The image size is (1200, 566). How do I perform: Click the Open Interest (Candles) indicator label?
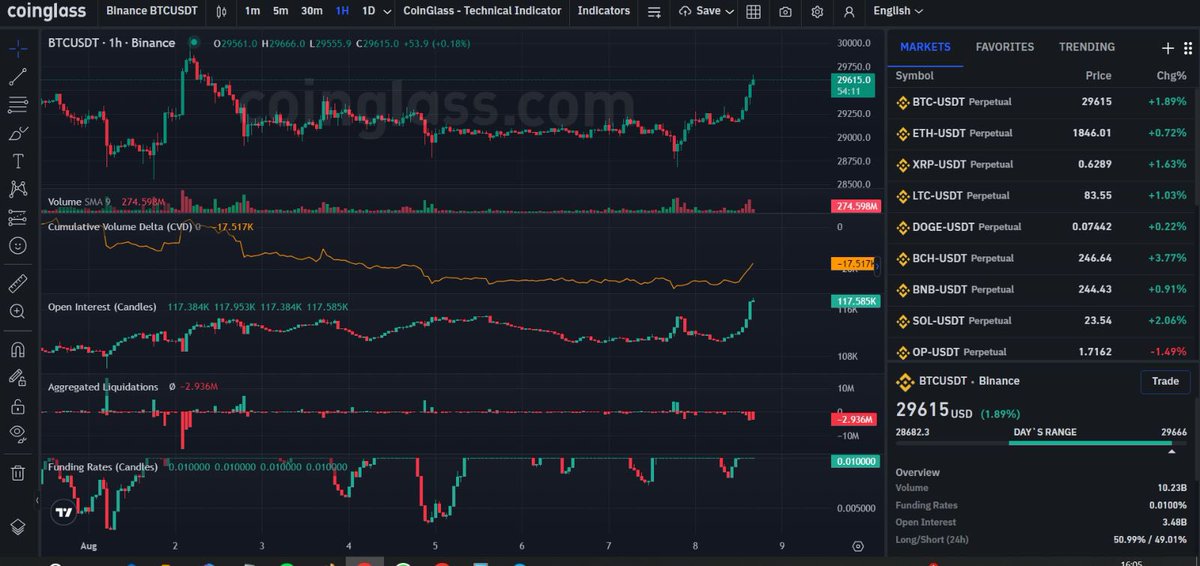click(x=102, y=307)
